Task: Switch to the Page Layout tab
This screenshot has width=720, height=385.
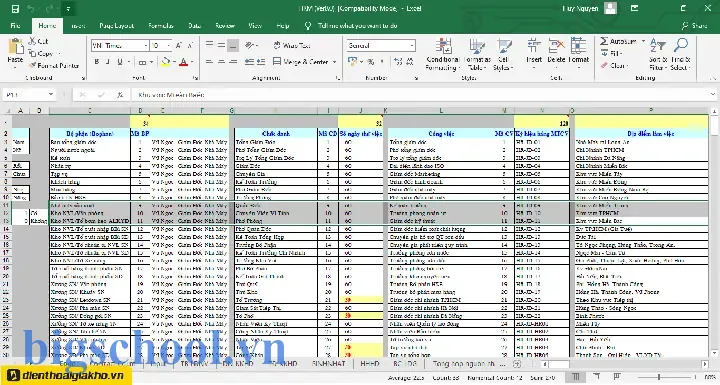Action: (117, 26)
